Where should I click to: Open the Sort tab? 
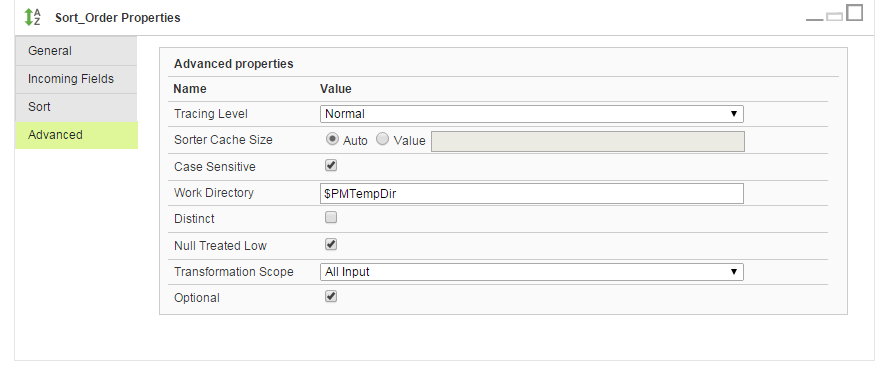click(x=76, y=107)
